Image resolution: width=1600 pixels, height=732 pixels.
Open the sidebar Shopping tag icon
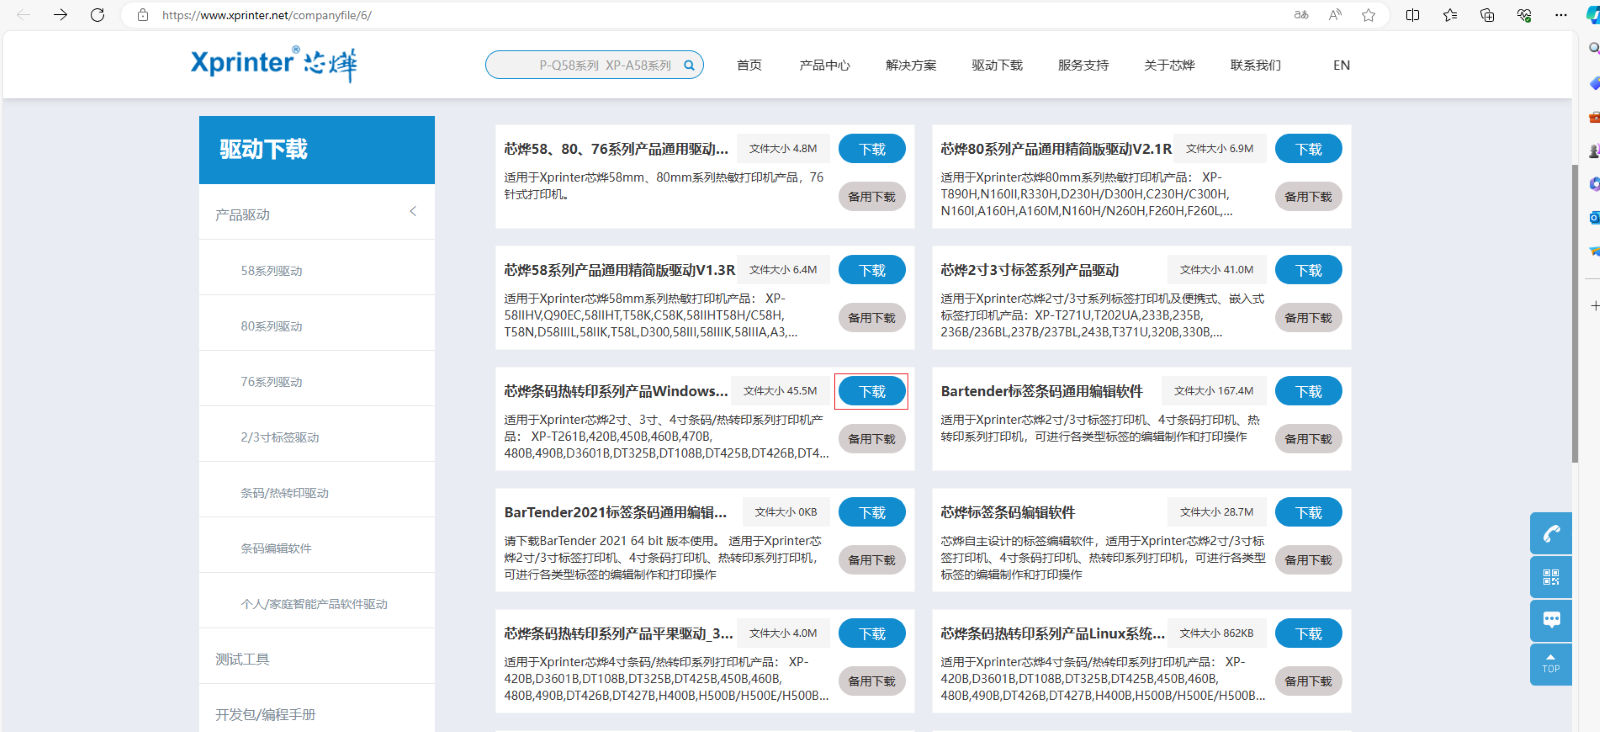1594,83
